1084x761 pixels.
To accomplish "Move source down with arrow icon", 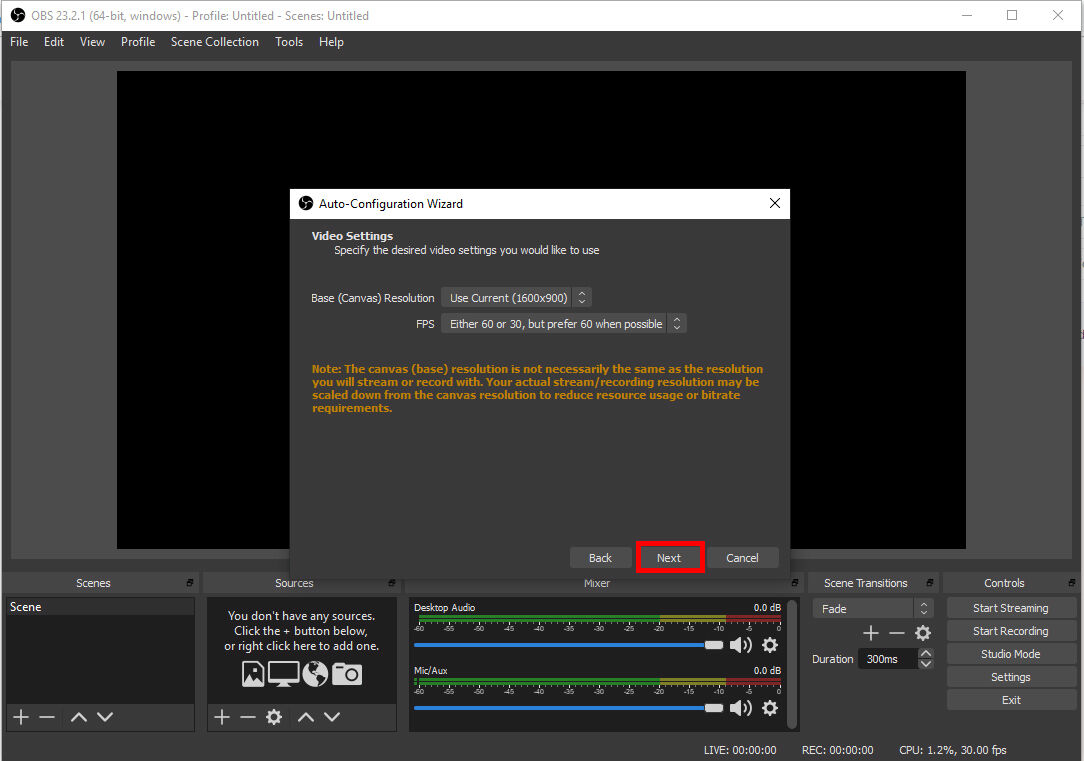I will pyautogui.click(x=332, y=717).
